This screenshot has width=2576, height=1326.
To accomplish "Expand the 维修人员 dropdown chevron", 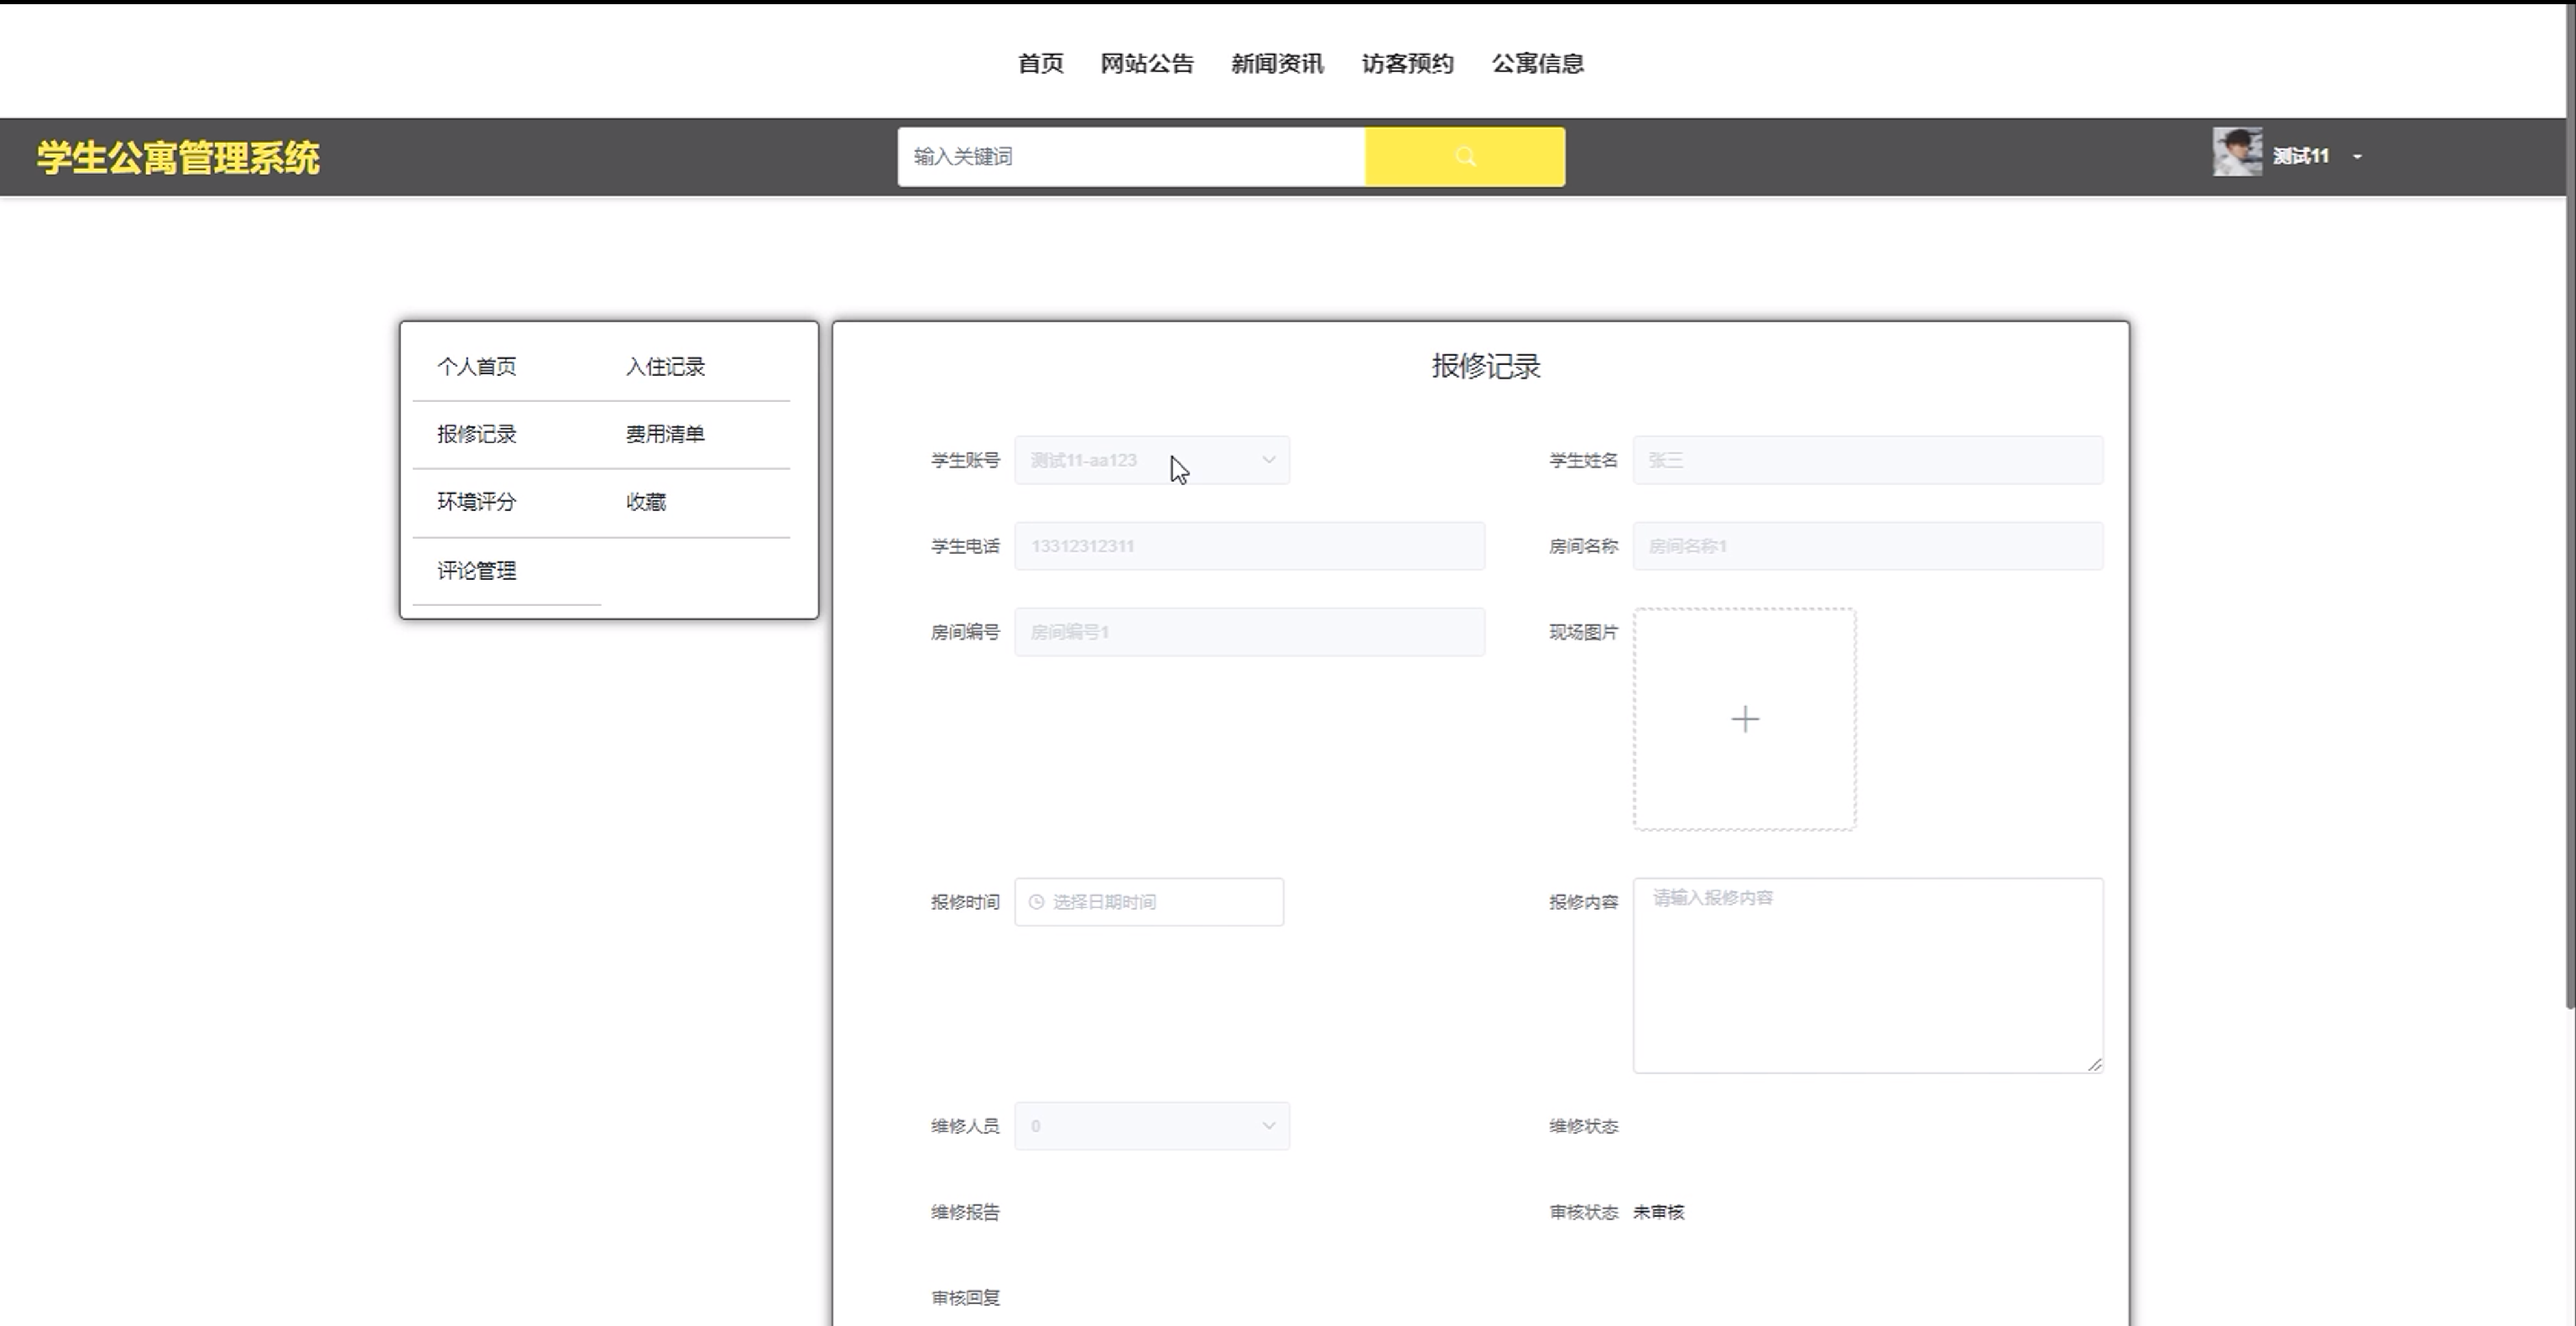I will [x=1268, y=1126].
